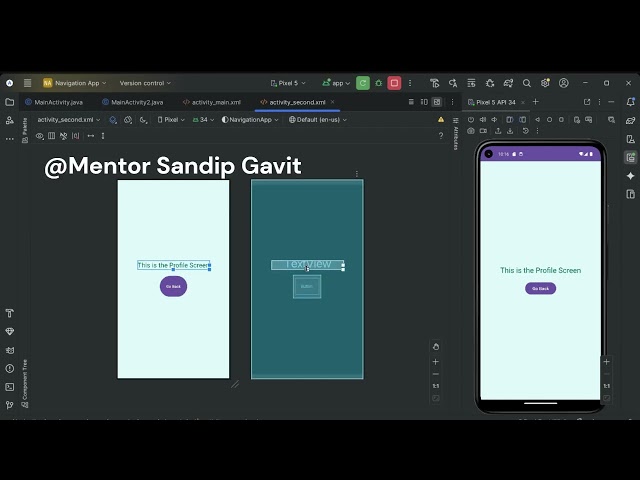Switch to activity_main.xml tab
Image resolution: width=640 pixels, height=480 pixels.
click(212, 102)
